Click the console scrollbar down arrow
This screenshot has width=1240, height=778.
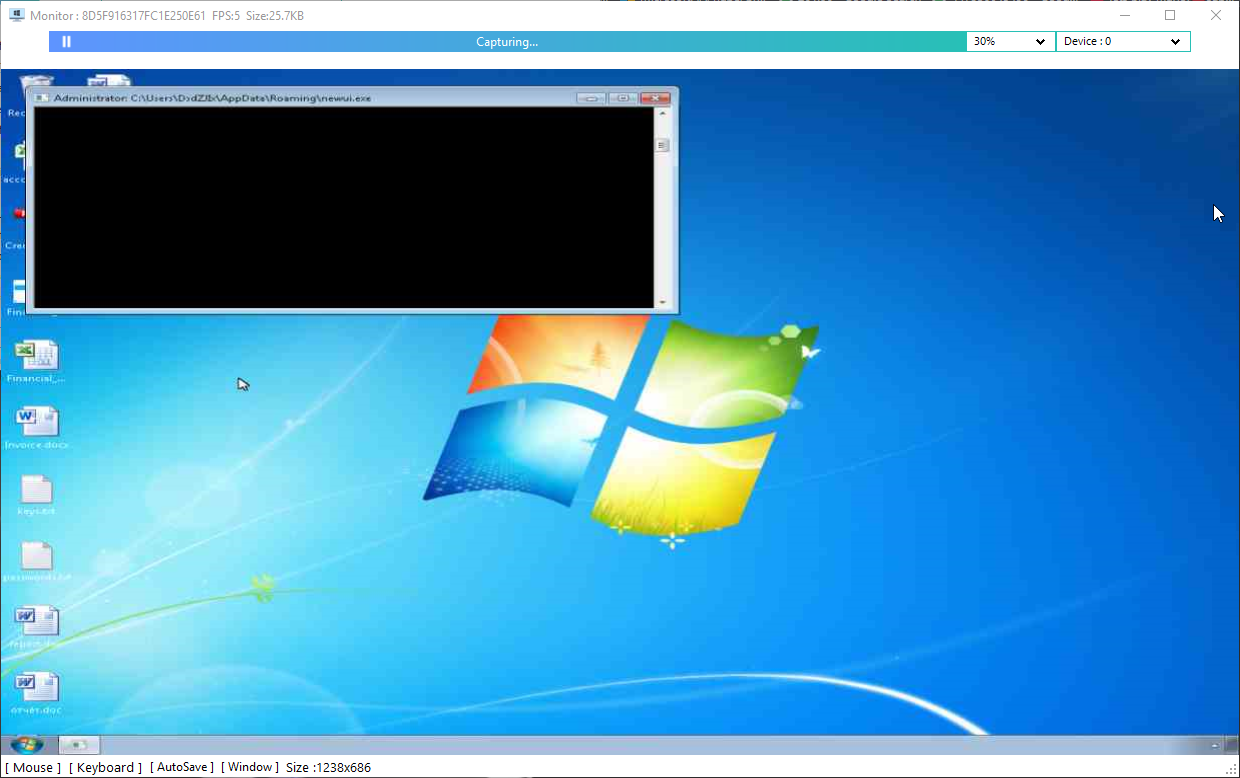[662, 301]
